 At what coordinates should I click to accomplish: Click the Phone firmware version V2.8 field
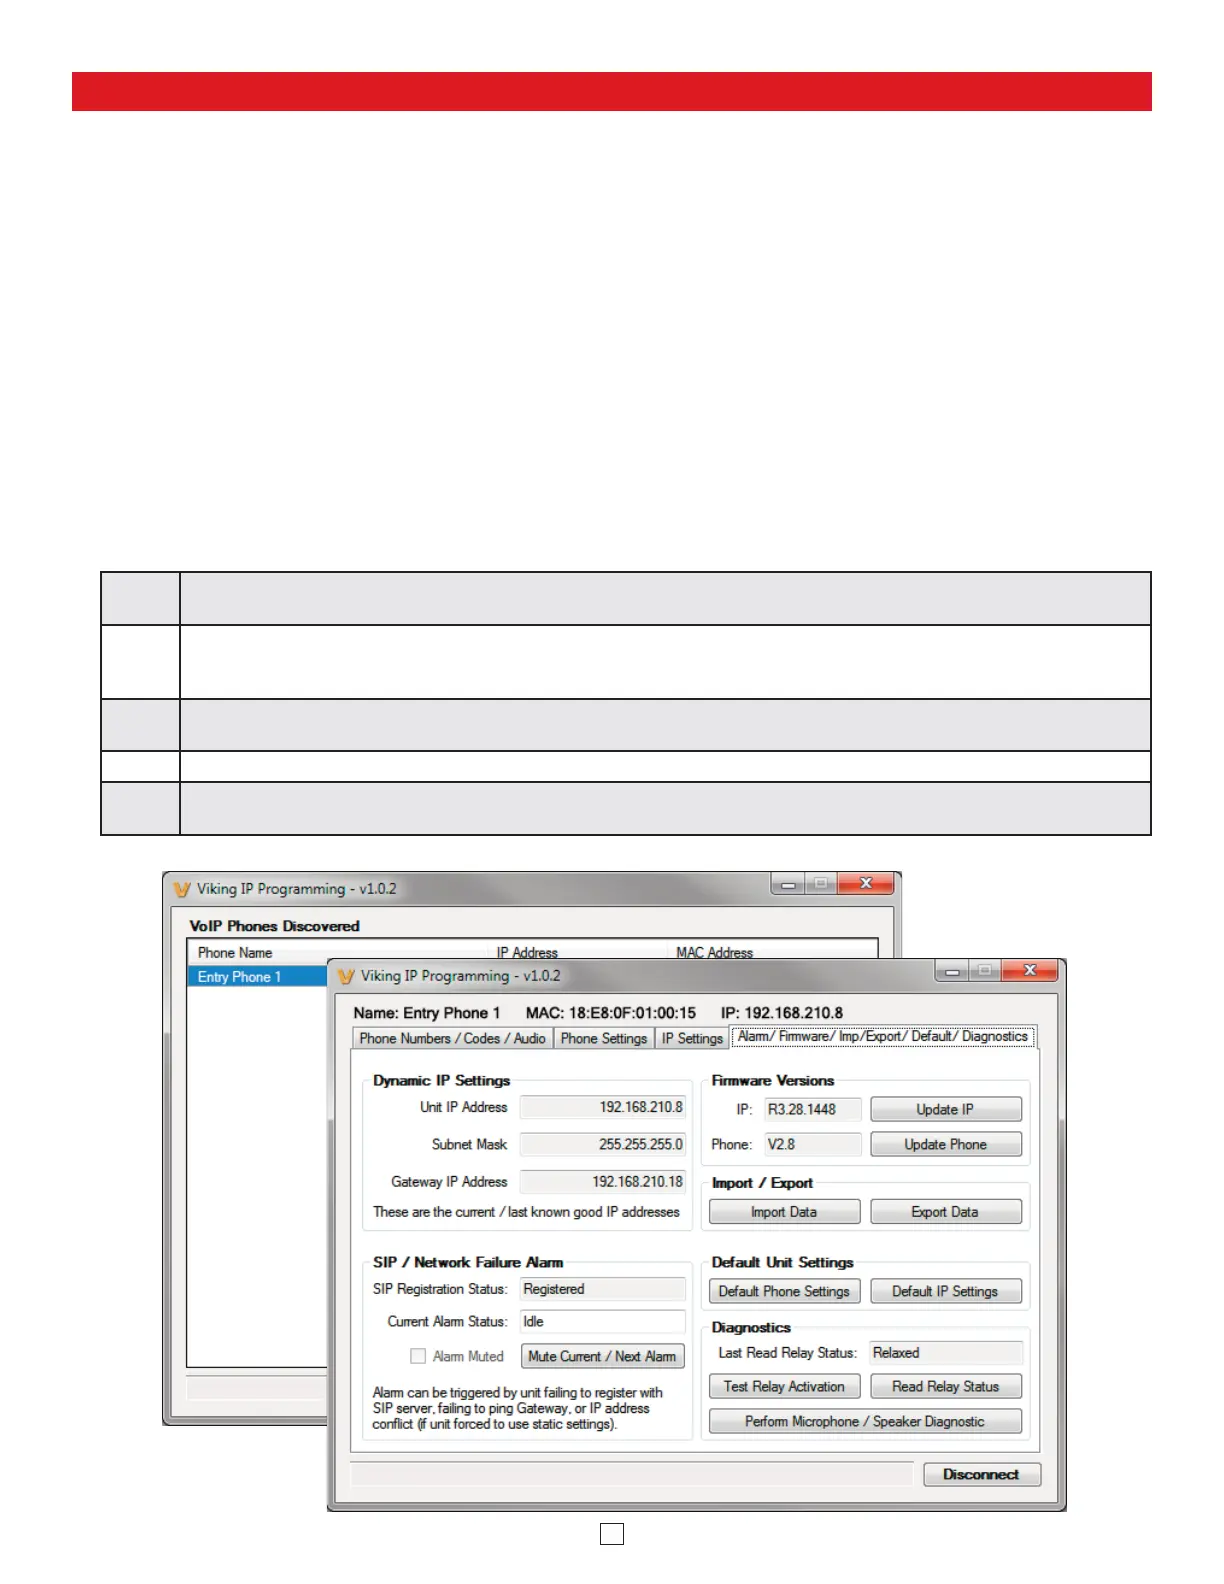pyautogui.click(x=813, y=1144)
